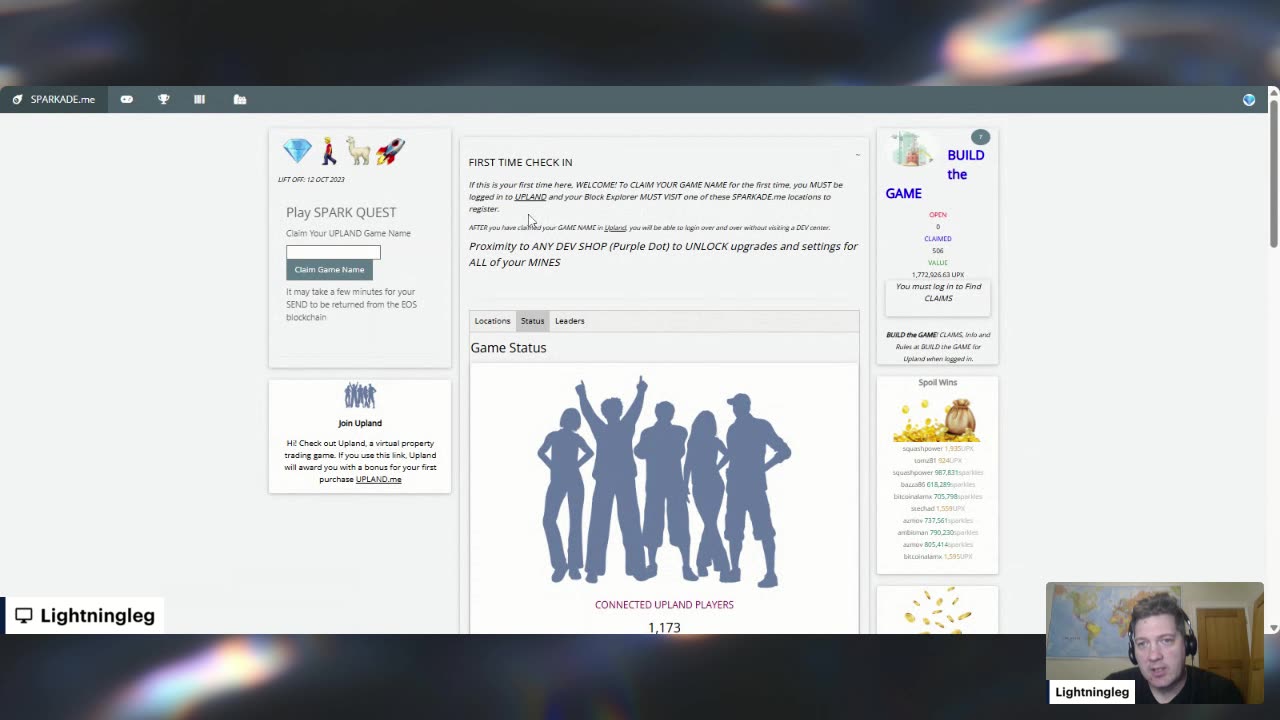The image size is (1280, 720).
Task: Click the walking person emoji icon
Action: pyautogui.click(x=329, y=151)
